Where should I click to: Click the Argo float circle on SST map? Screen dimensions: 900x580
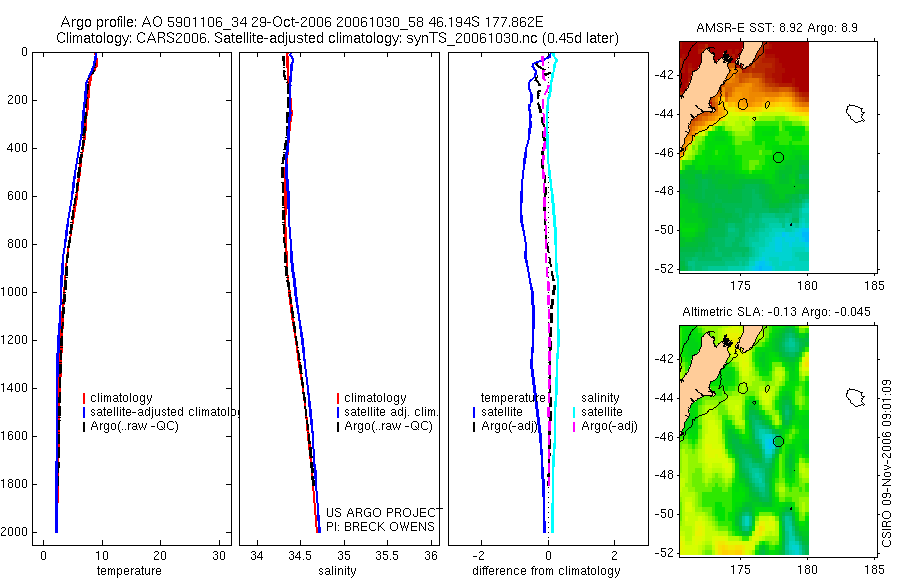[x=778, y=157]
